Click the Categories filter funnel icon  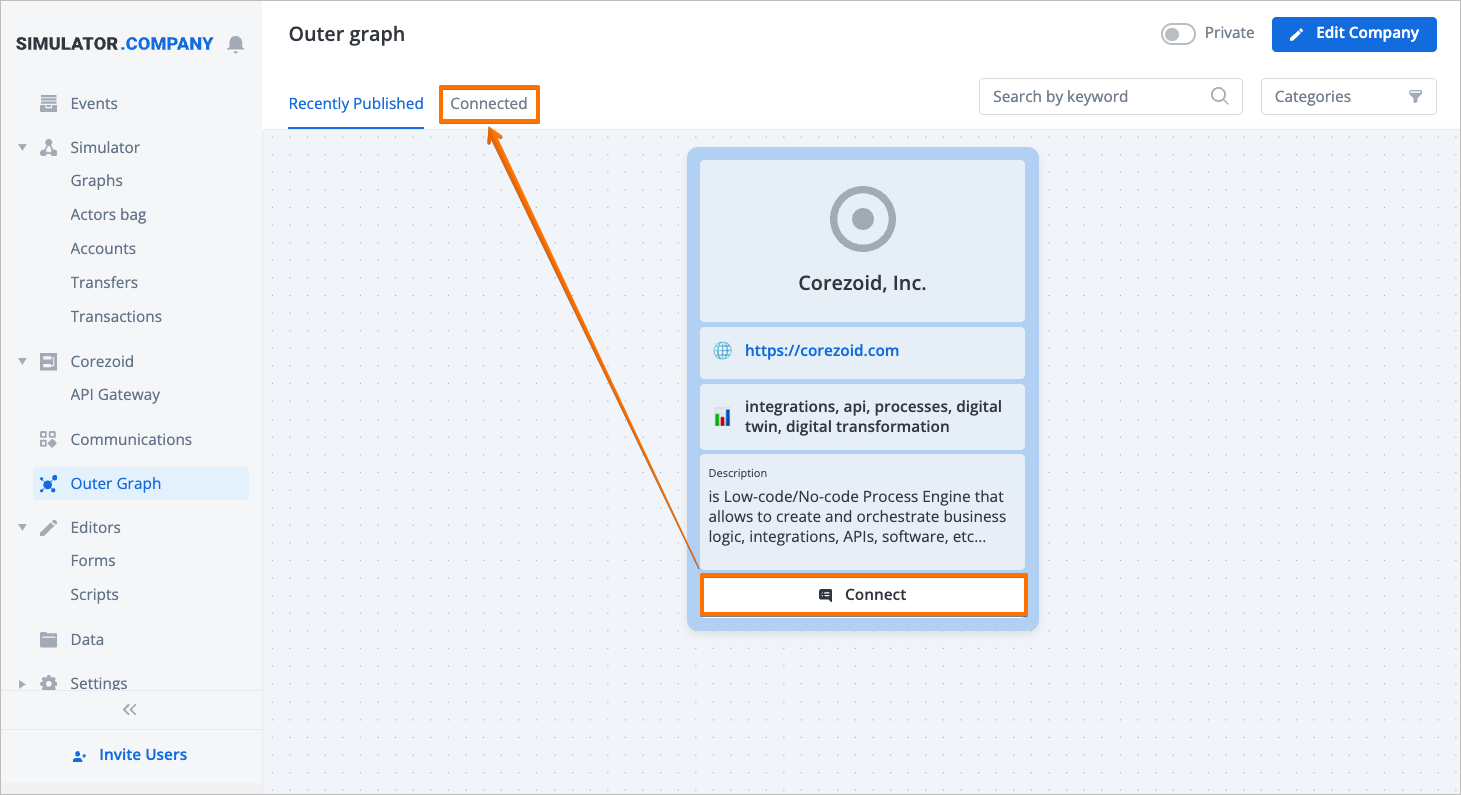click(1415, 96)
